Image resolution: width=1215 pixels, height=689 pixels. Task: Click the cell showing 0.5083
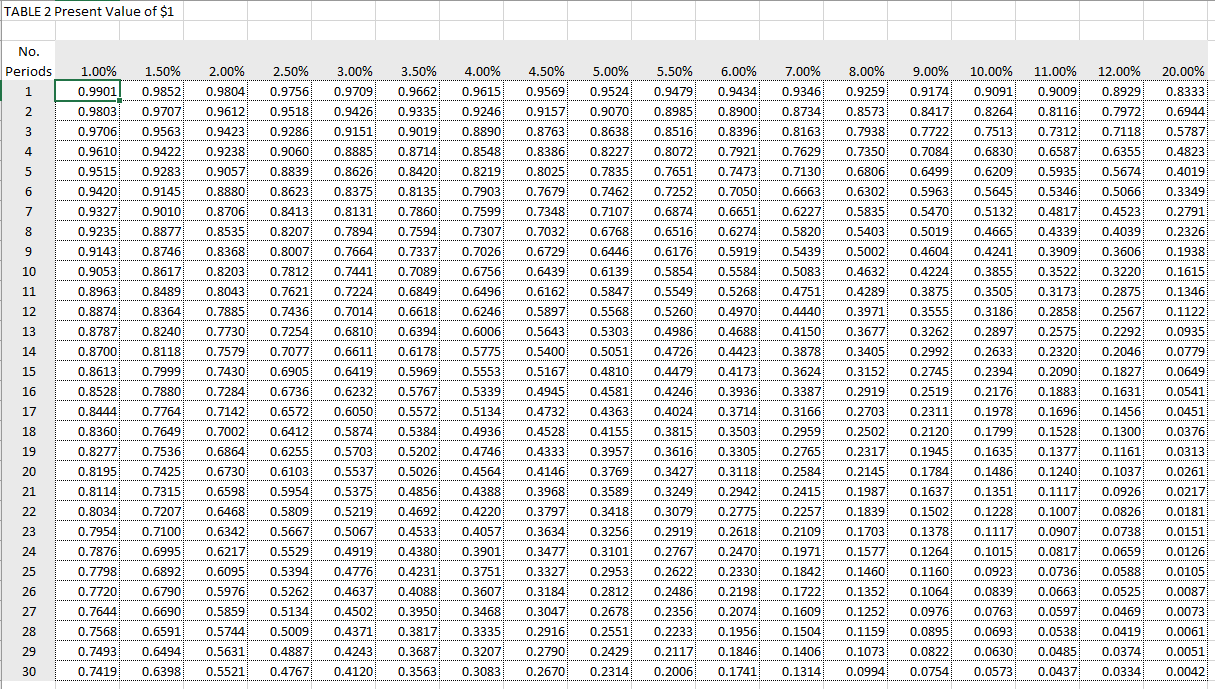(x=803, y=271)
